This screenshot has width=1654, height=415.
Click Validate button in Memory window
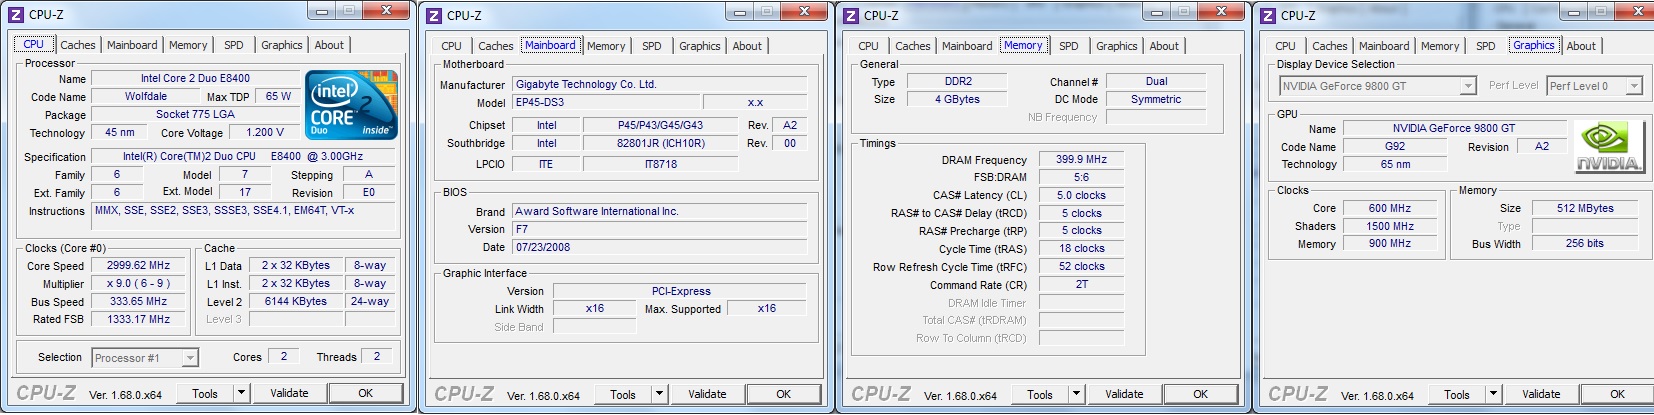pos(1125,394)
